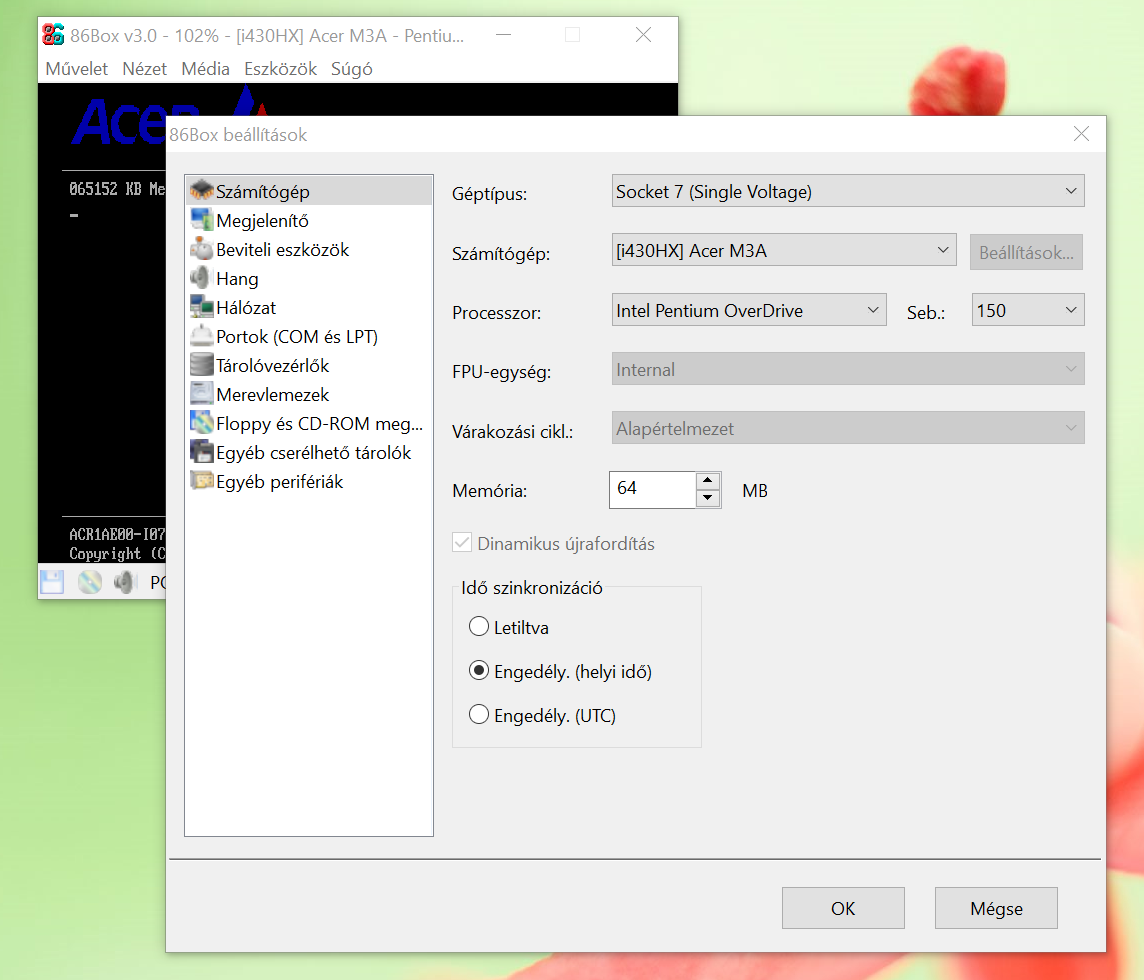Screen dimensions: 1144x980
Task: Open the Számítógép machine dropdown
Action: (784, 250)
